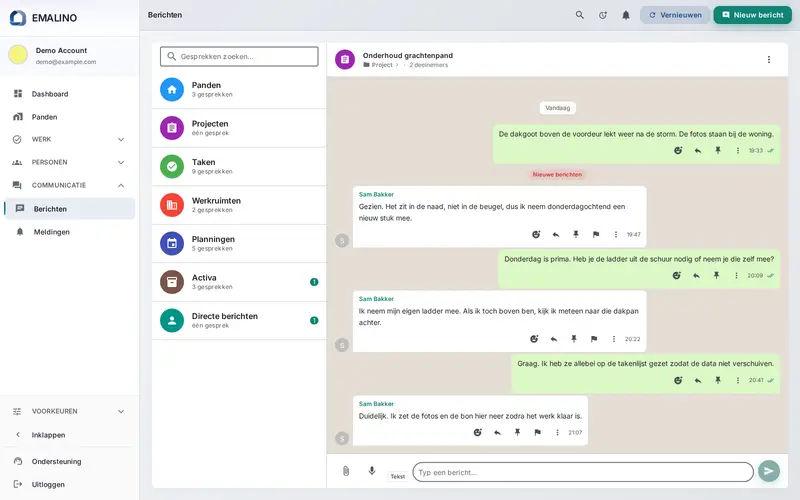React with emoji on the 19:47 message
Screen dimensions: 800x500
coord(536,235)
